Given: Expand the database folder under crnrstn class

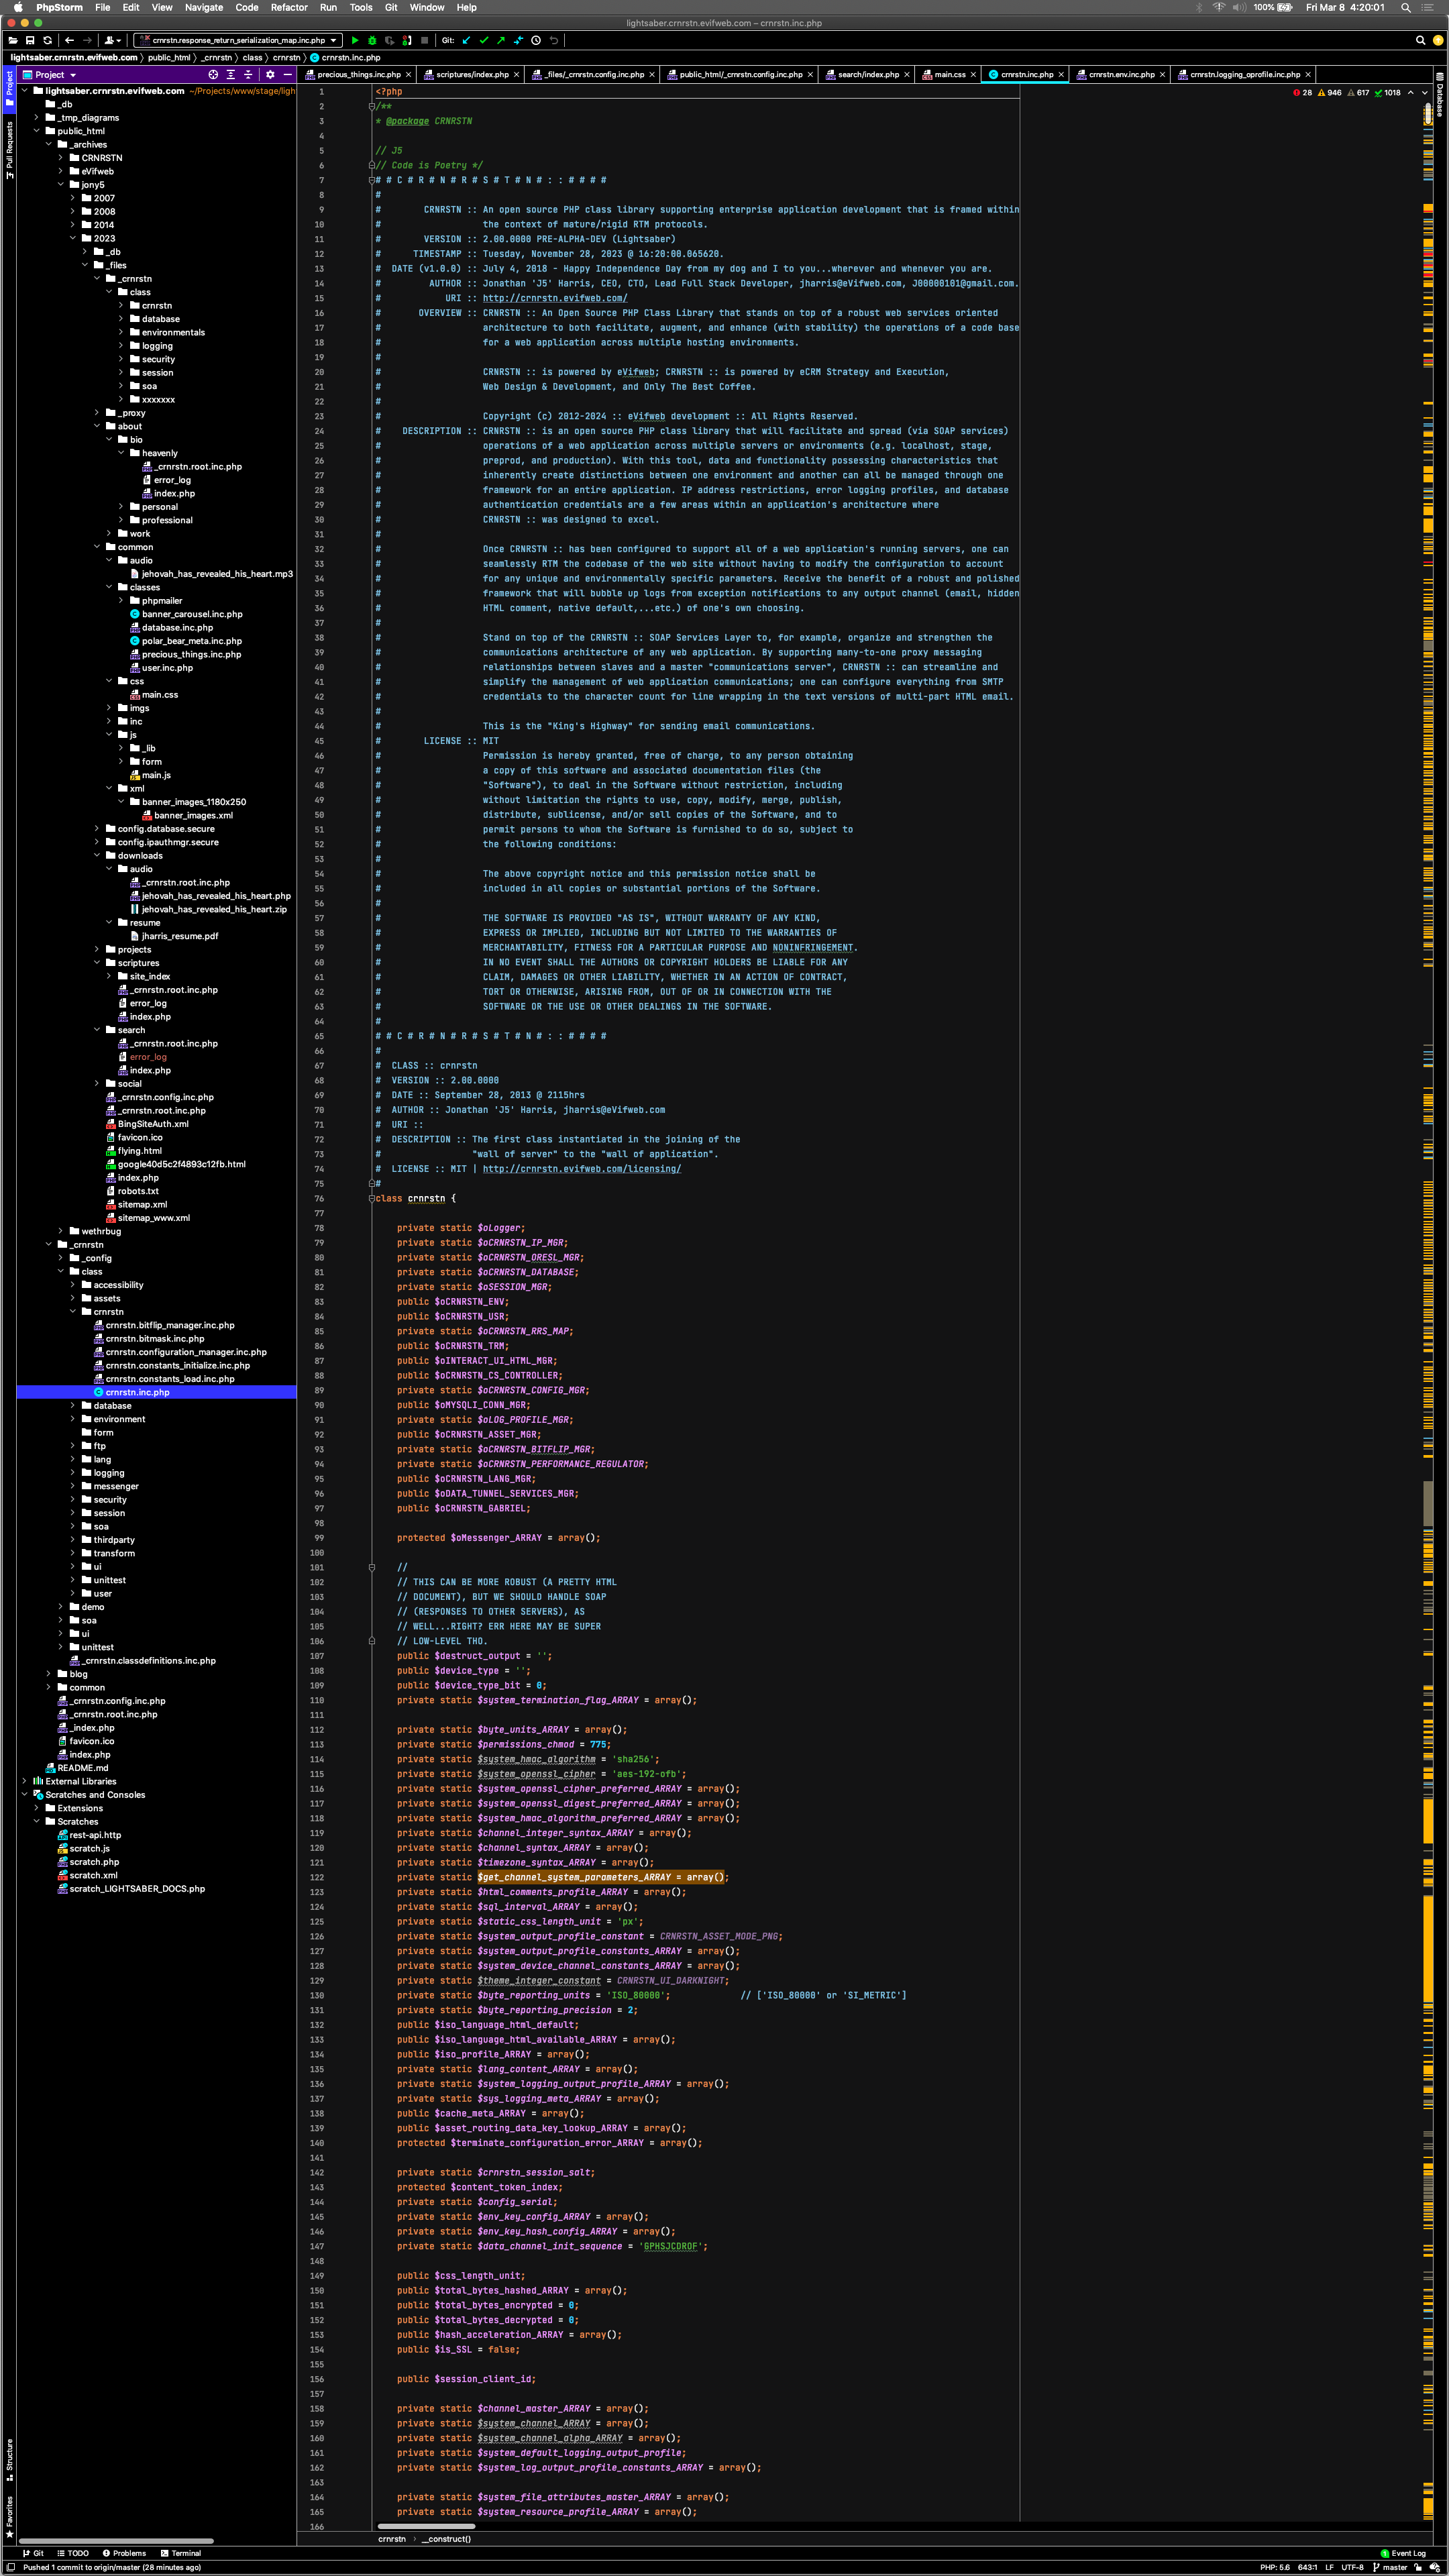Looking at the screenshot, I should pos(73,1406).
